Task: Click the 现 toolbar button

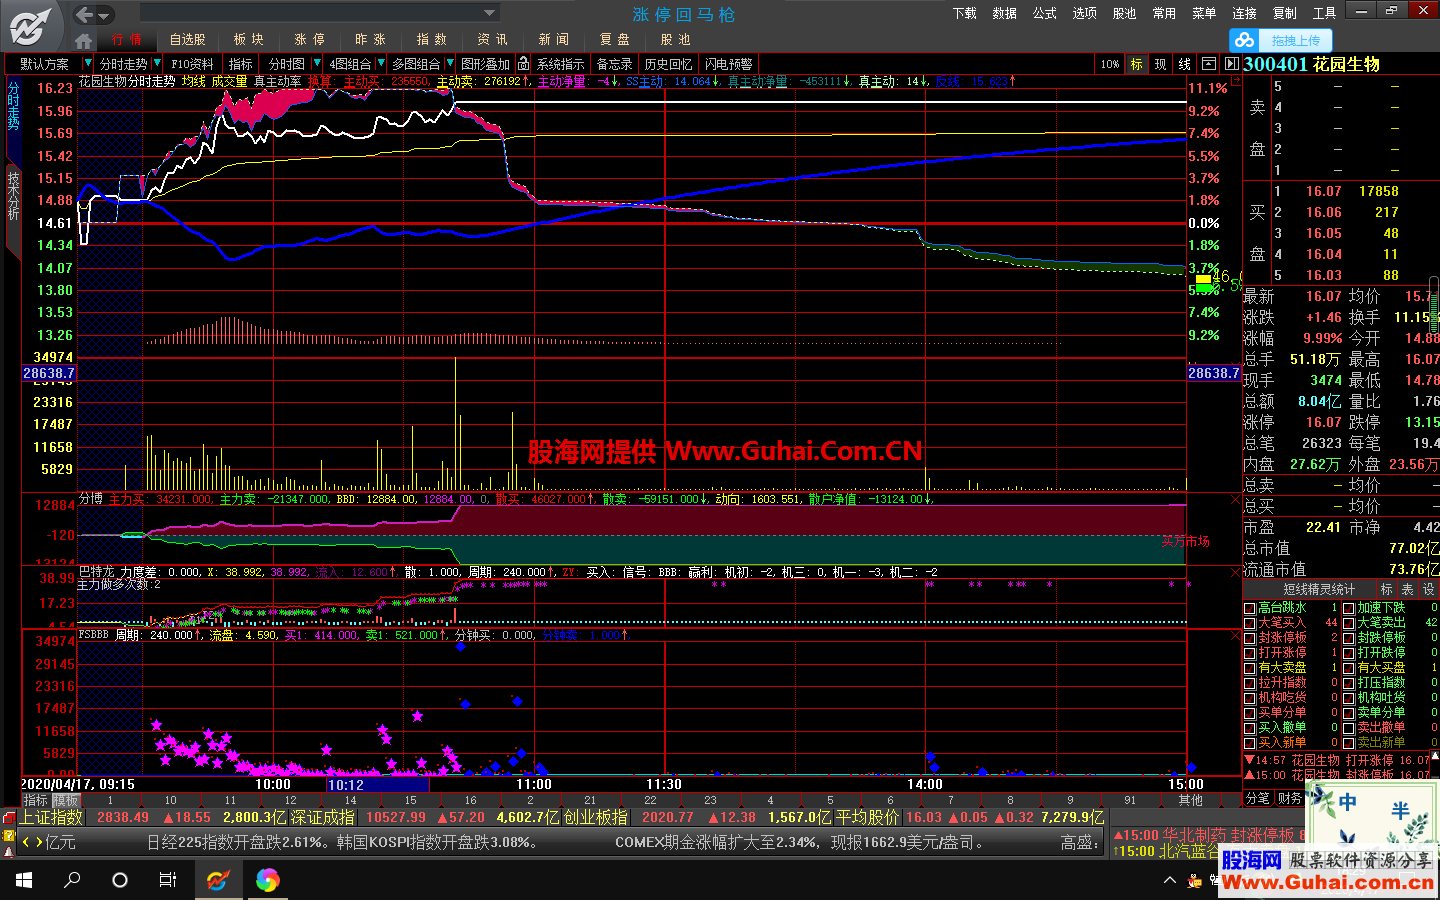Action: (1160, 63)
